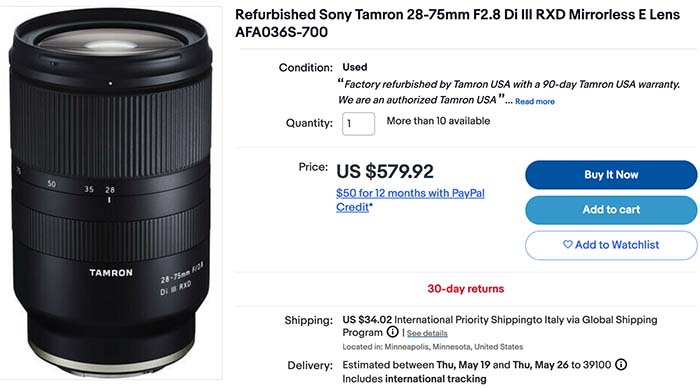Open the $50 for 12 months PayPal Credit link

[410, 200]
